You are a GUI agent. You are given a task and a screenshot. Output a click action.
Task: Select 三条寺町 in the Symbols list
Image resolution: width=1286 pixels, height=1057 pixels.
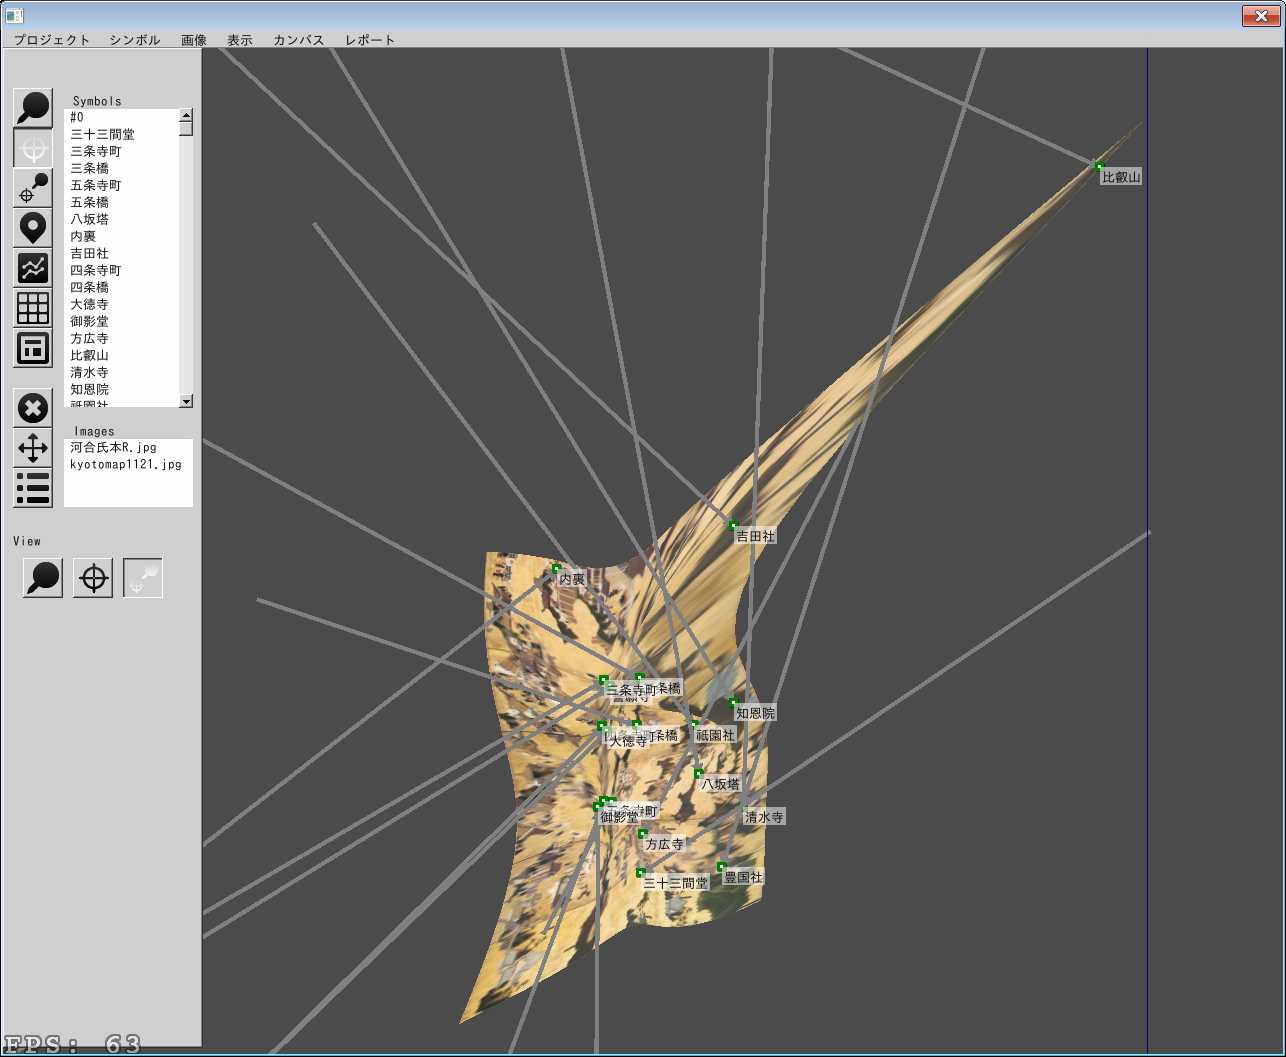pyautogui.click(x=122, y=151)
